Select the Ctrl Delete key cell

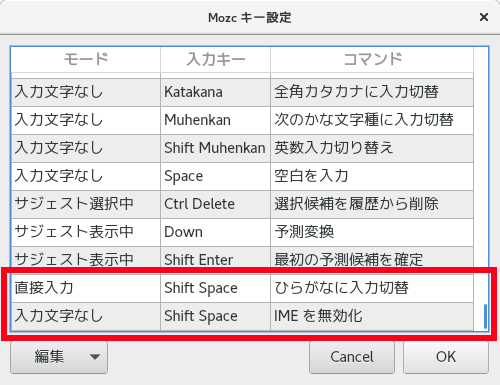(215, 204)
